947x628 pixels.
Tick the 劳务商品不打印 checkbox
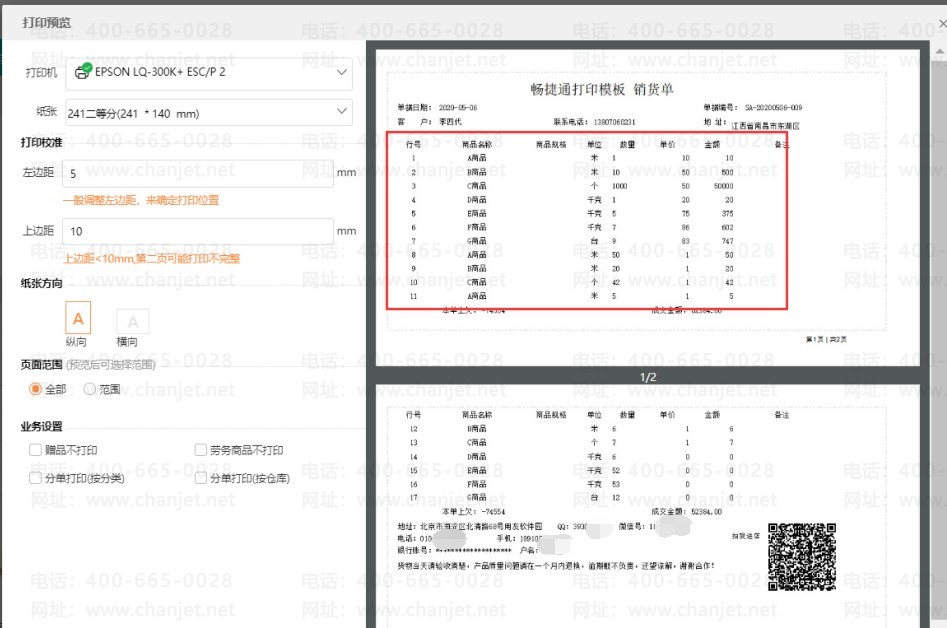(x=201, y=450)
